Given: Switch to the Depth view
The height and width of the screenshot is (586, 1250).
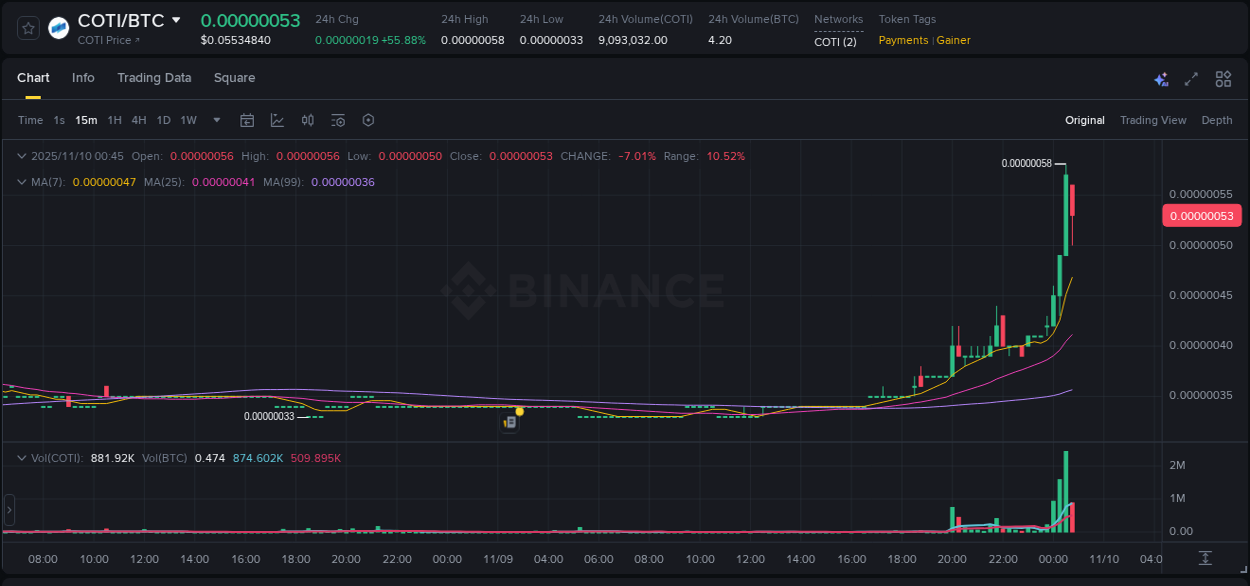Looking at the screenshot, I should pyautogui.click(x=1217, y=120).
